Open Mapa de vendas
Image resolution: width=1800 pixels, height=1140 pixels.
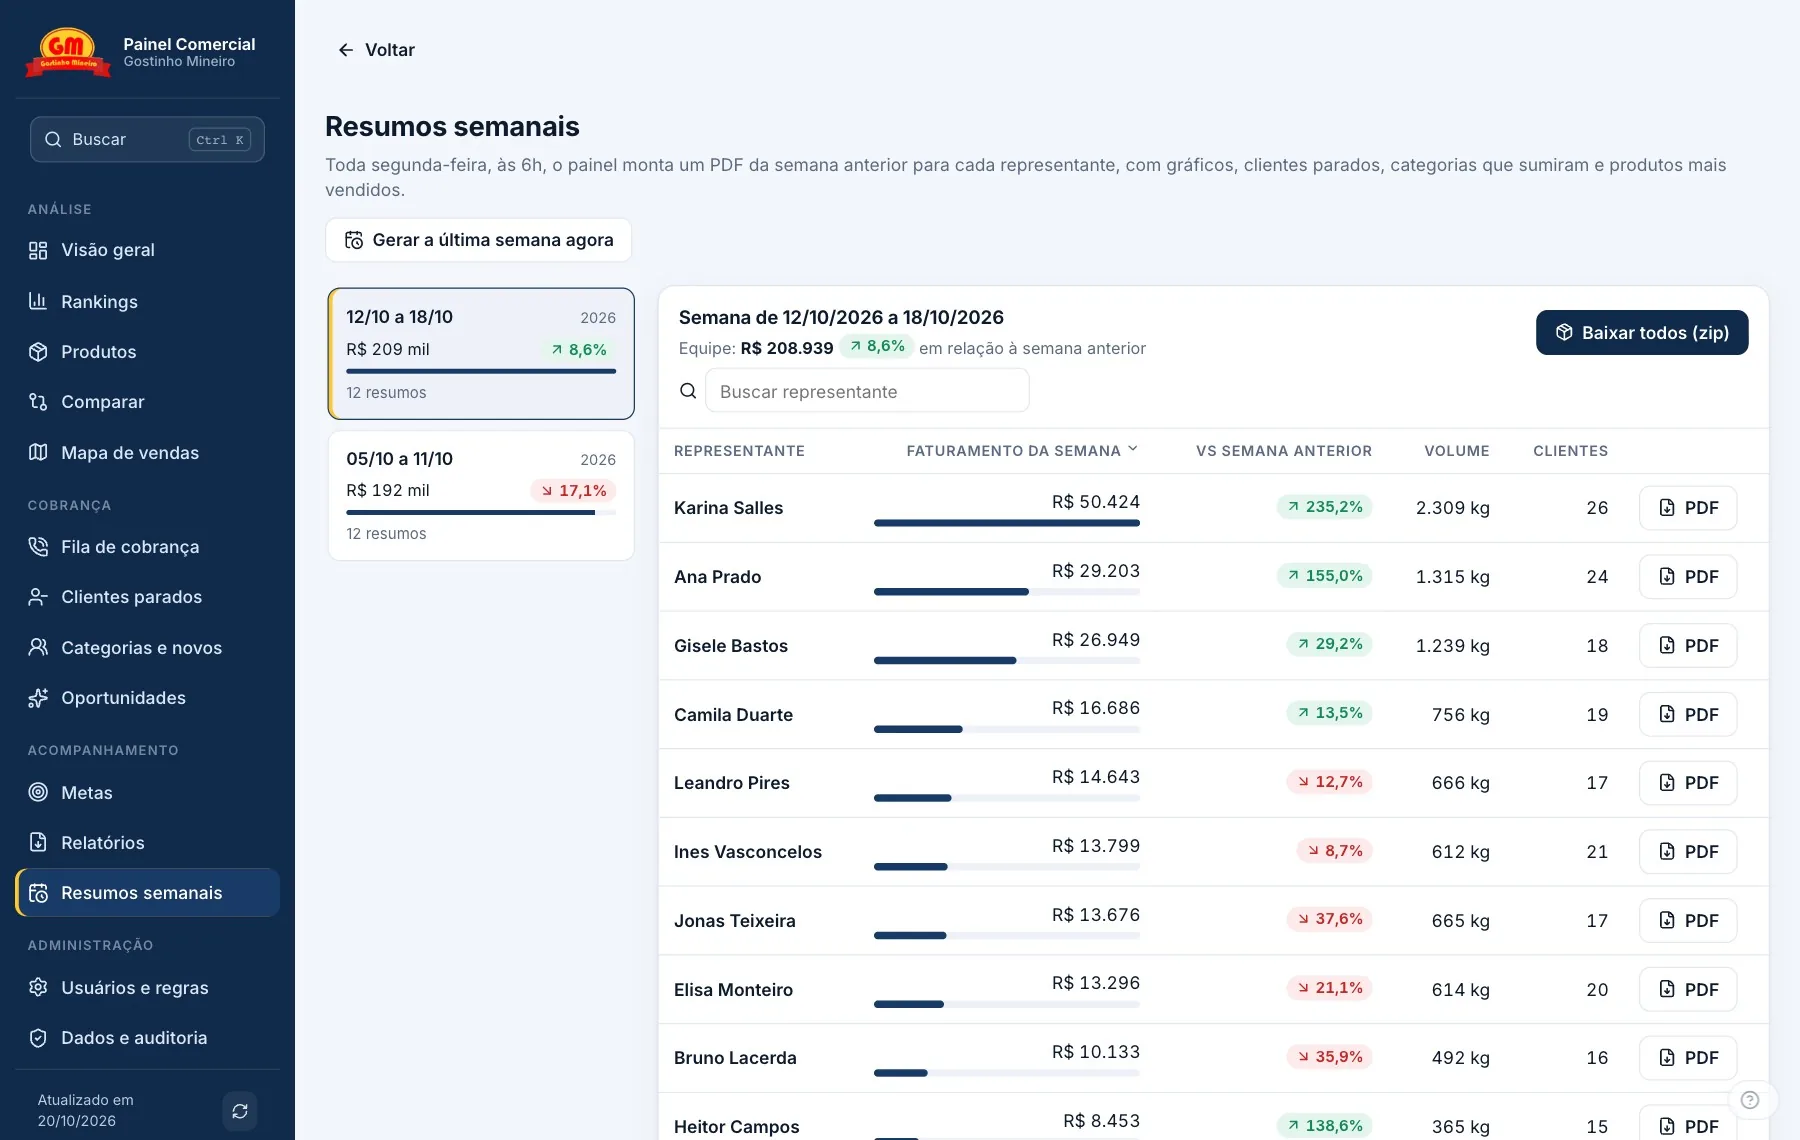tap(147, 452)
